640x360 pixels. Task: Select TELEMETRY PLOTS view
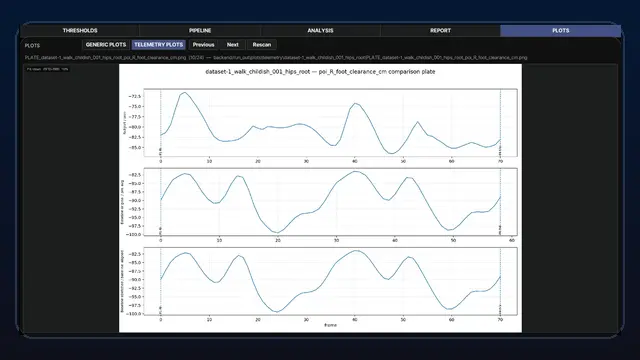[x=158, y=45]
